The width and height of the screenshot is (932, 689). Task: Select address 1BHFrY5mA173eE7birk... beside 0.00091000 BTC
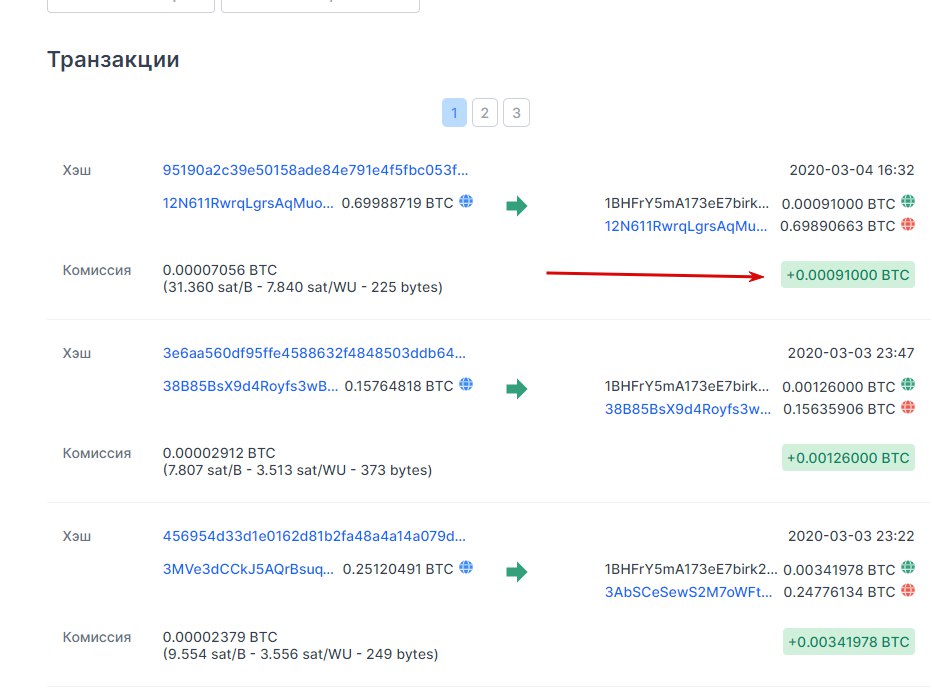click(x=687, y=203)
